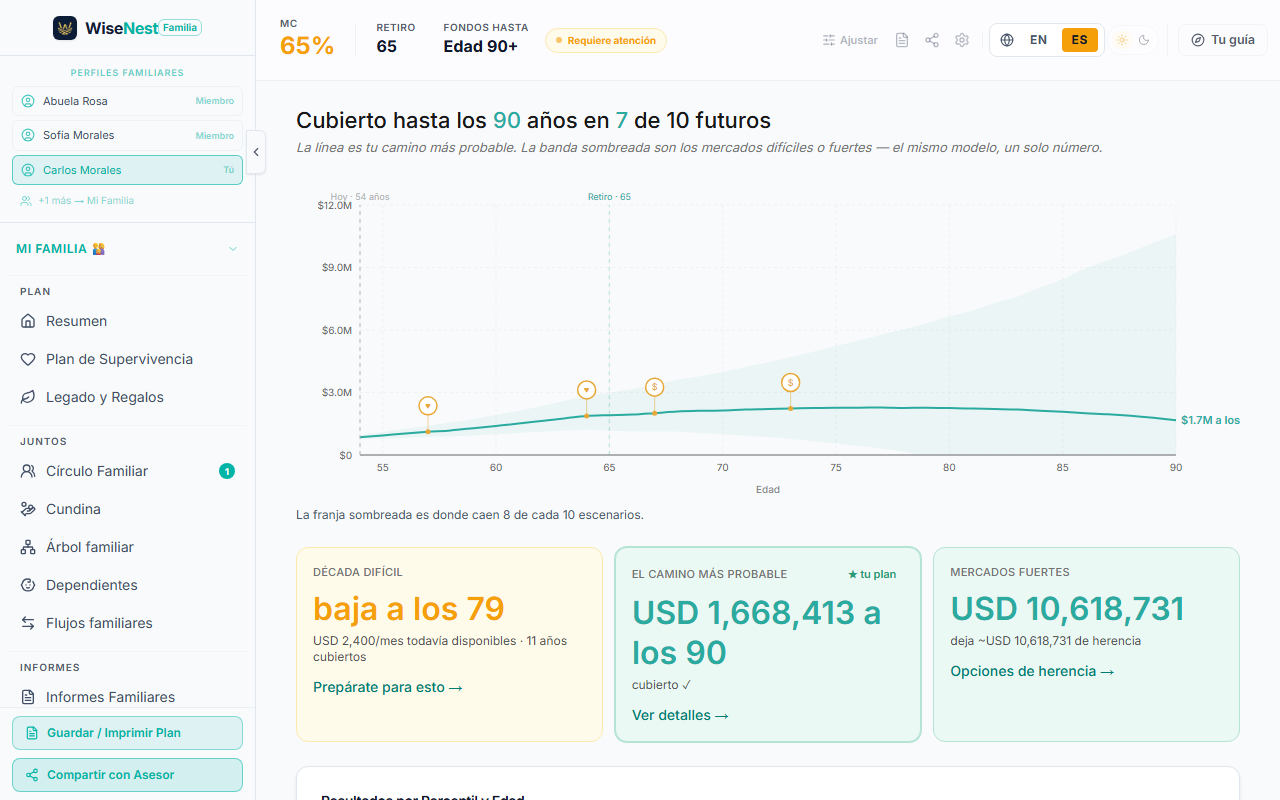Click the tu plan star badge

tap(872, 574)
